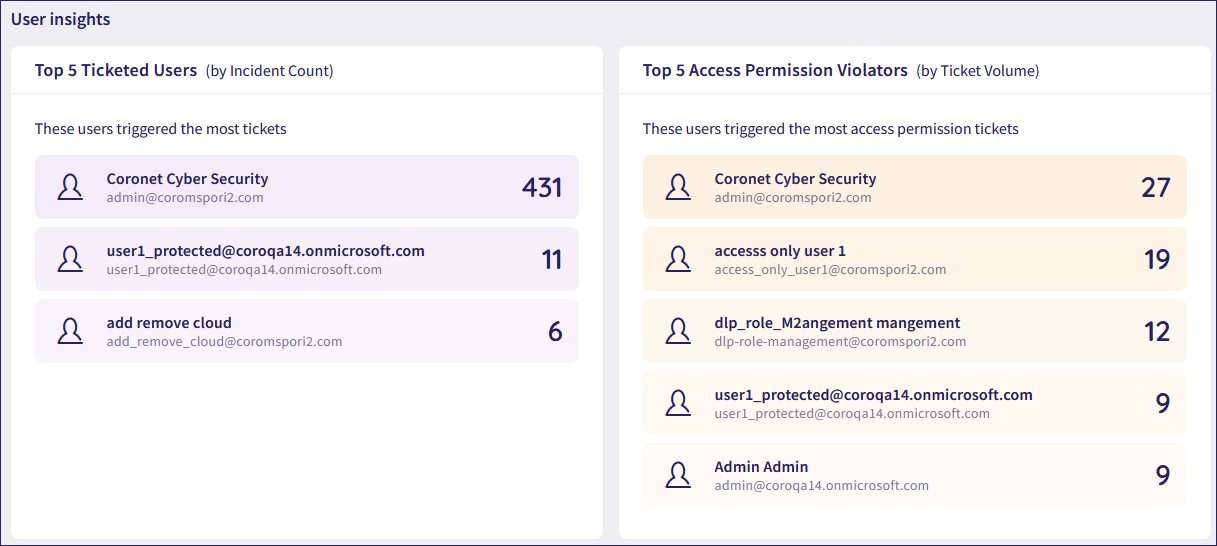Click the 431 incident count

tap(541, 187)
